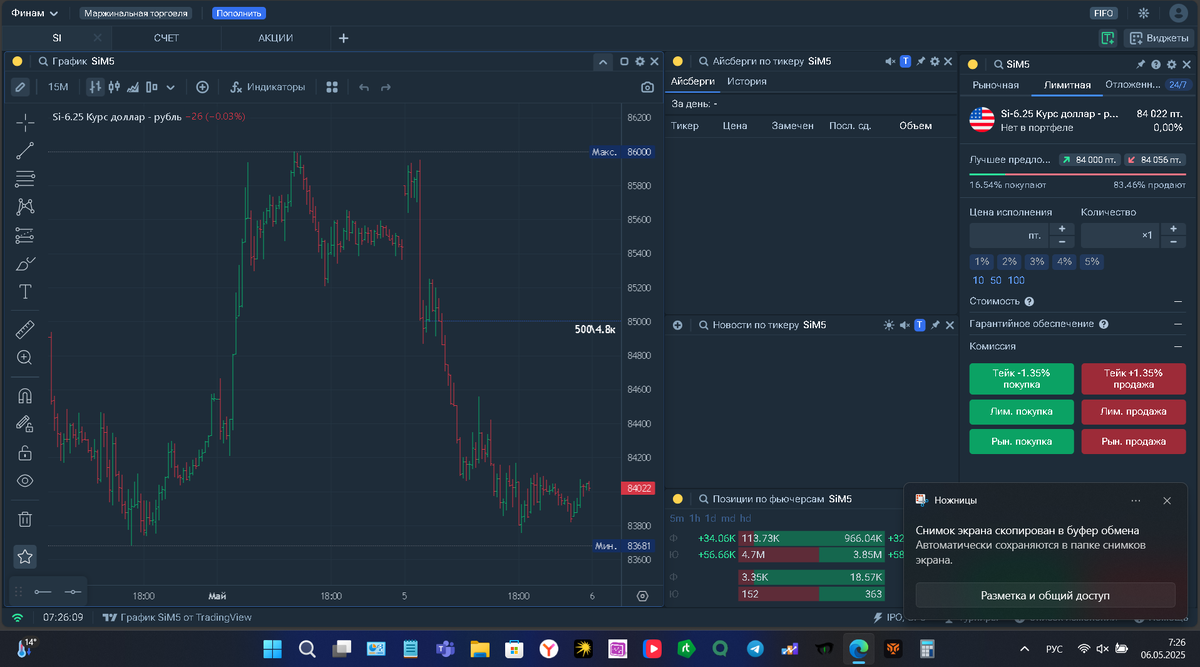Click the Рын. продажа button
Screen dimensions: 1200x667
coord(1134,441)
